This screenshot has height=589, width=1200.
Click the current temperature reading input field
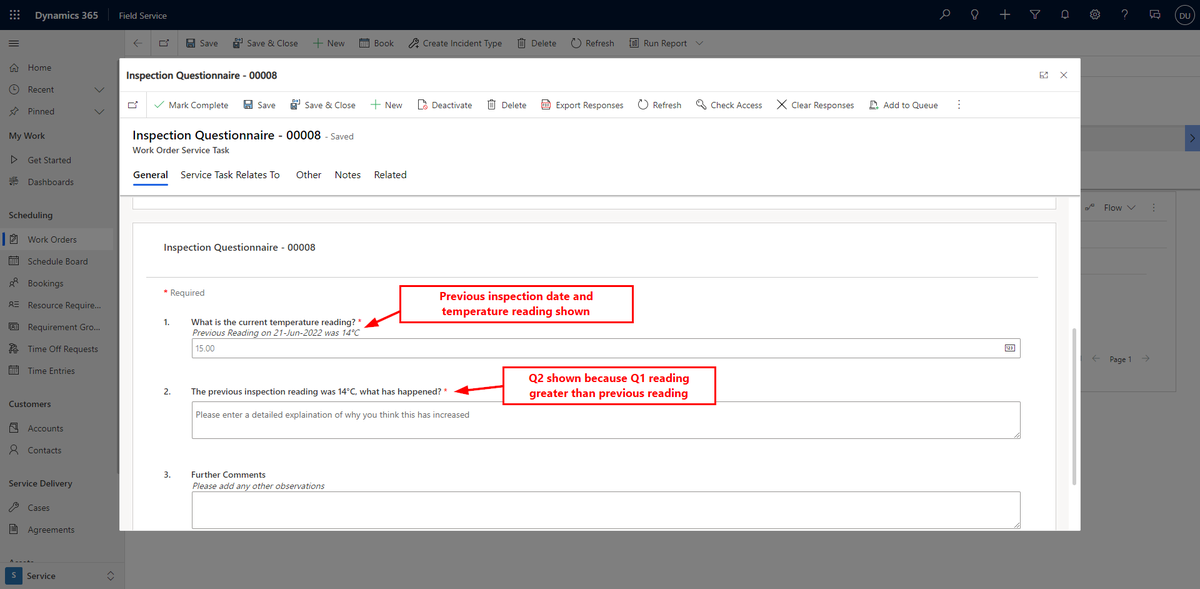pyautogui.click(x=606, y=348)
